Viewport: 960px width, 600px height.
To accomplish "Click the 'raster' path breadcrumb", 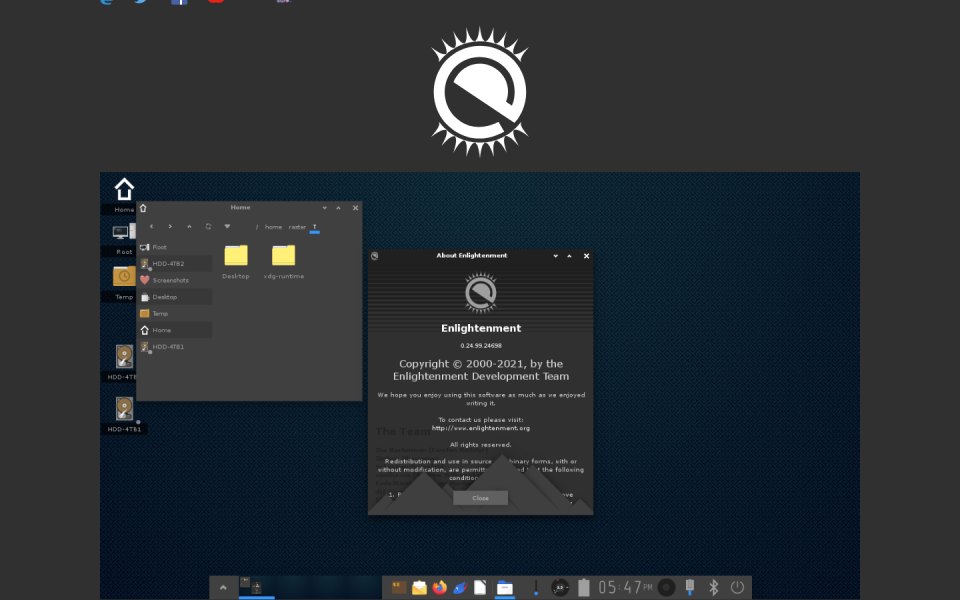I will click(297, 227).
